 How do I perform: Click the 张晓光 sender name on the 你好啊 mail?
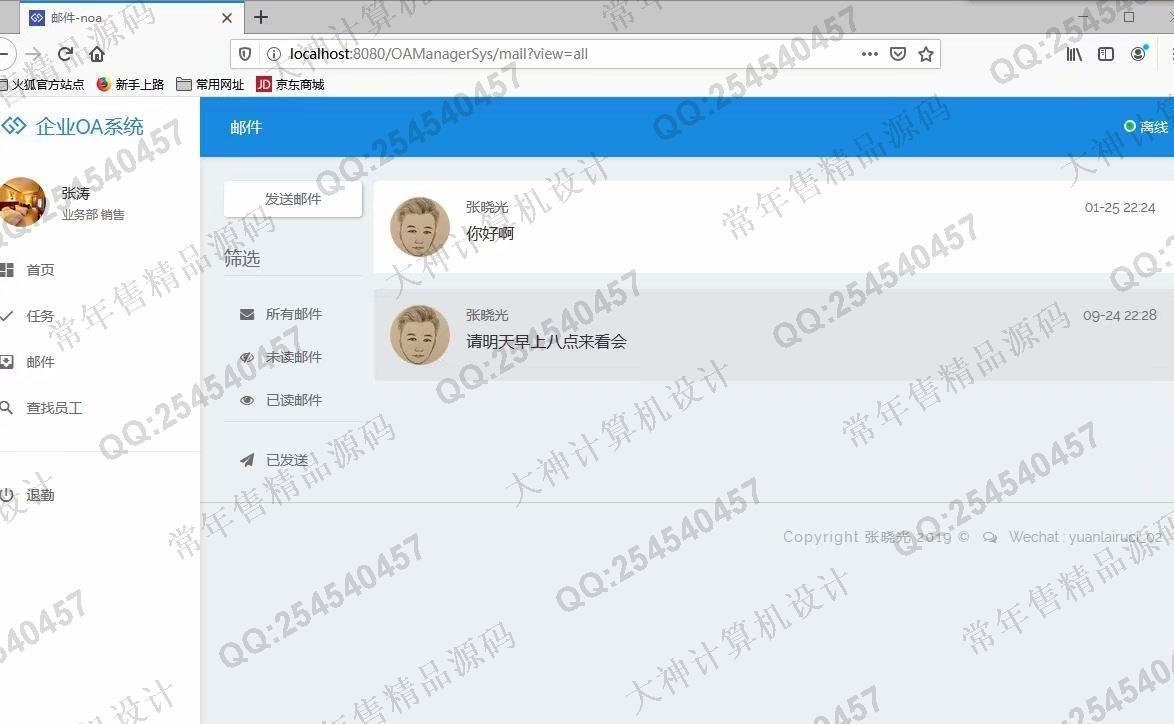pyautogui.click(x=487, y=207)
